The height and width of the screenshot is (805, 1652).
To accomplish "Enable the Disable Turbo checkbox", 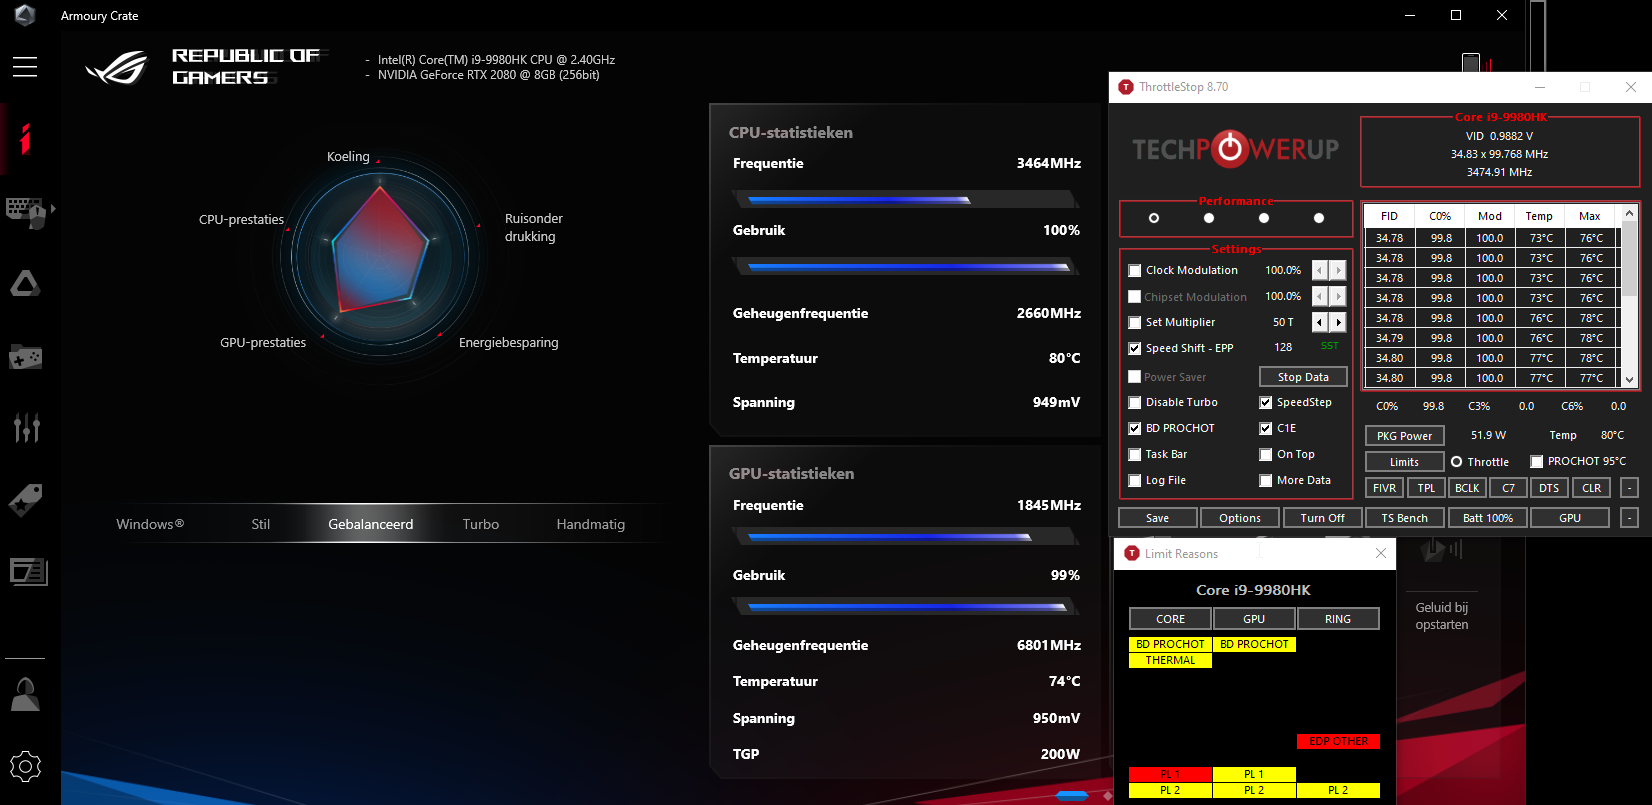I will point(1135,402).
